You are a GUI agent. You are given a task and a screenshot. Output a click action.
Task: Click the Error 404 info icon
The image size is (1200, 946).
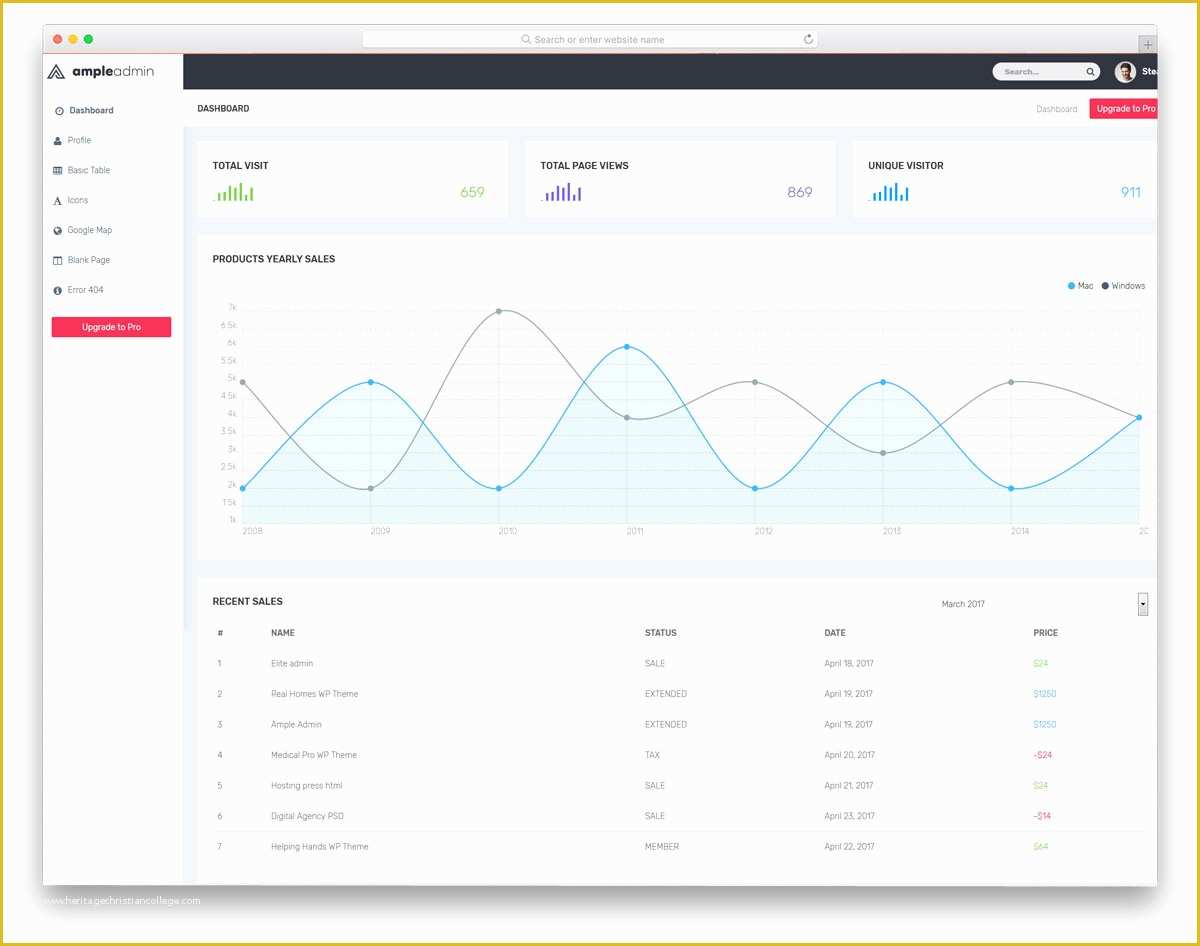tap(58, 291)
